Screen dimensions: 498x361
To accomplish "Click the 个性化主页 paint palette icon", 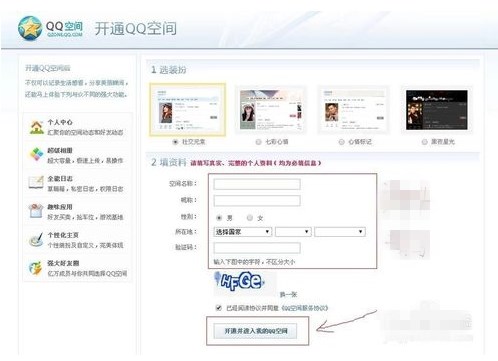I will click(36, 239).
